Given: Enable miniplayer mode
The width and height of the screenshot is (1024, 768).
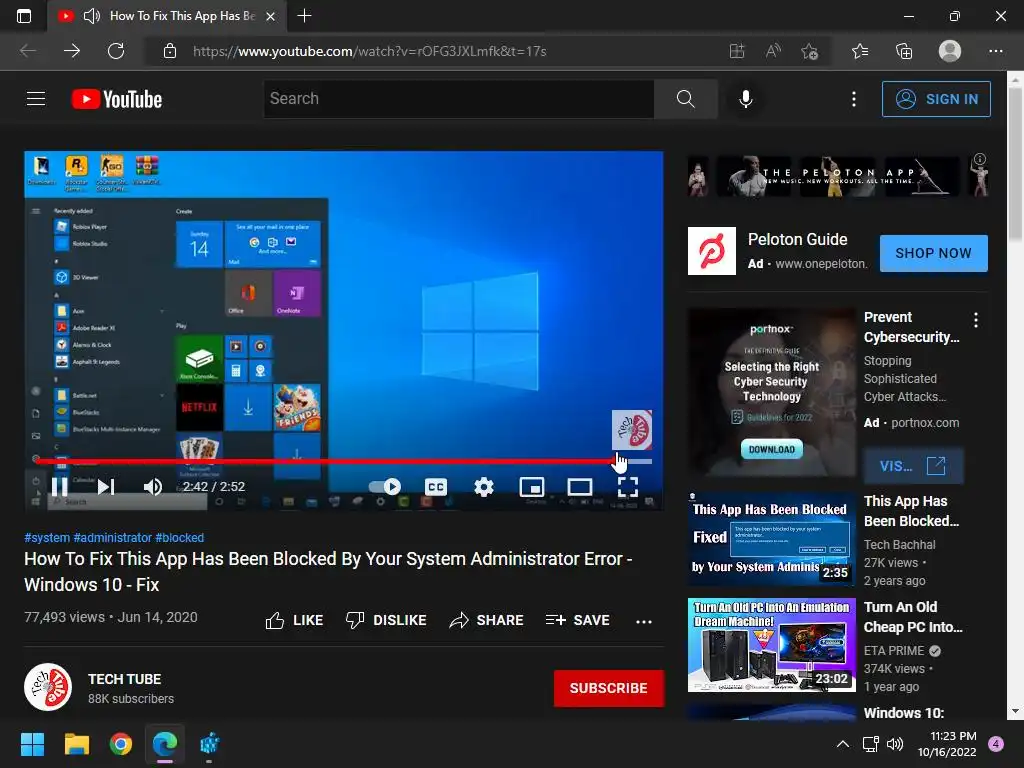Looking at the screenshot, I should point(532,487).
